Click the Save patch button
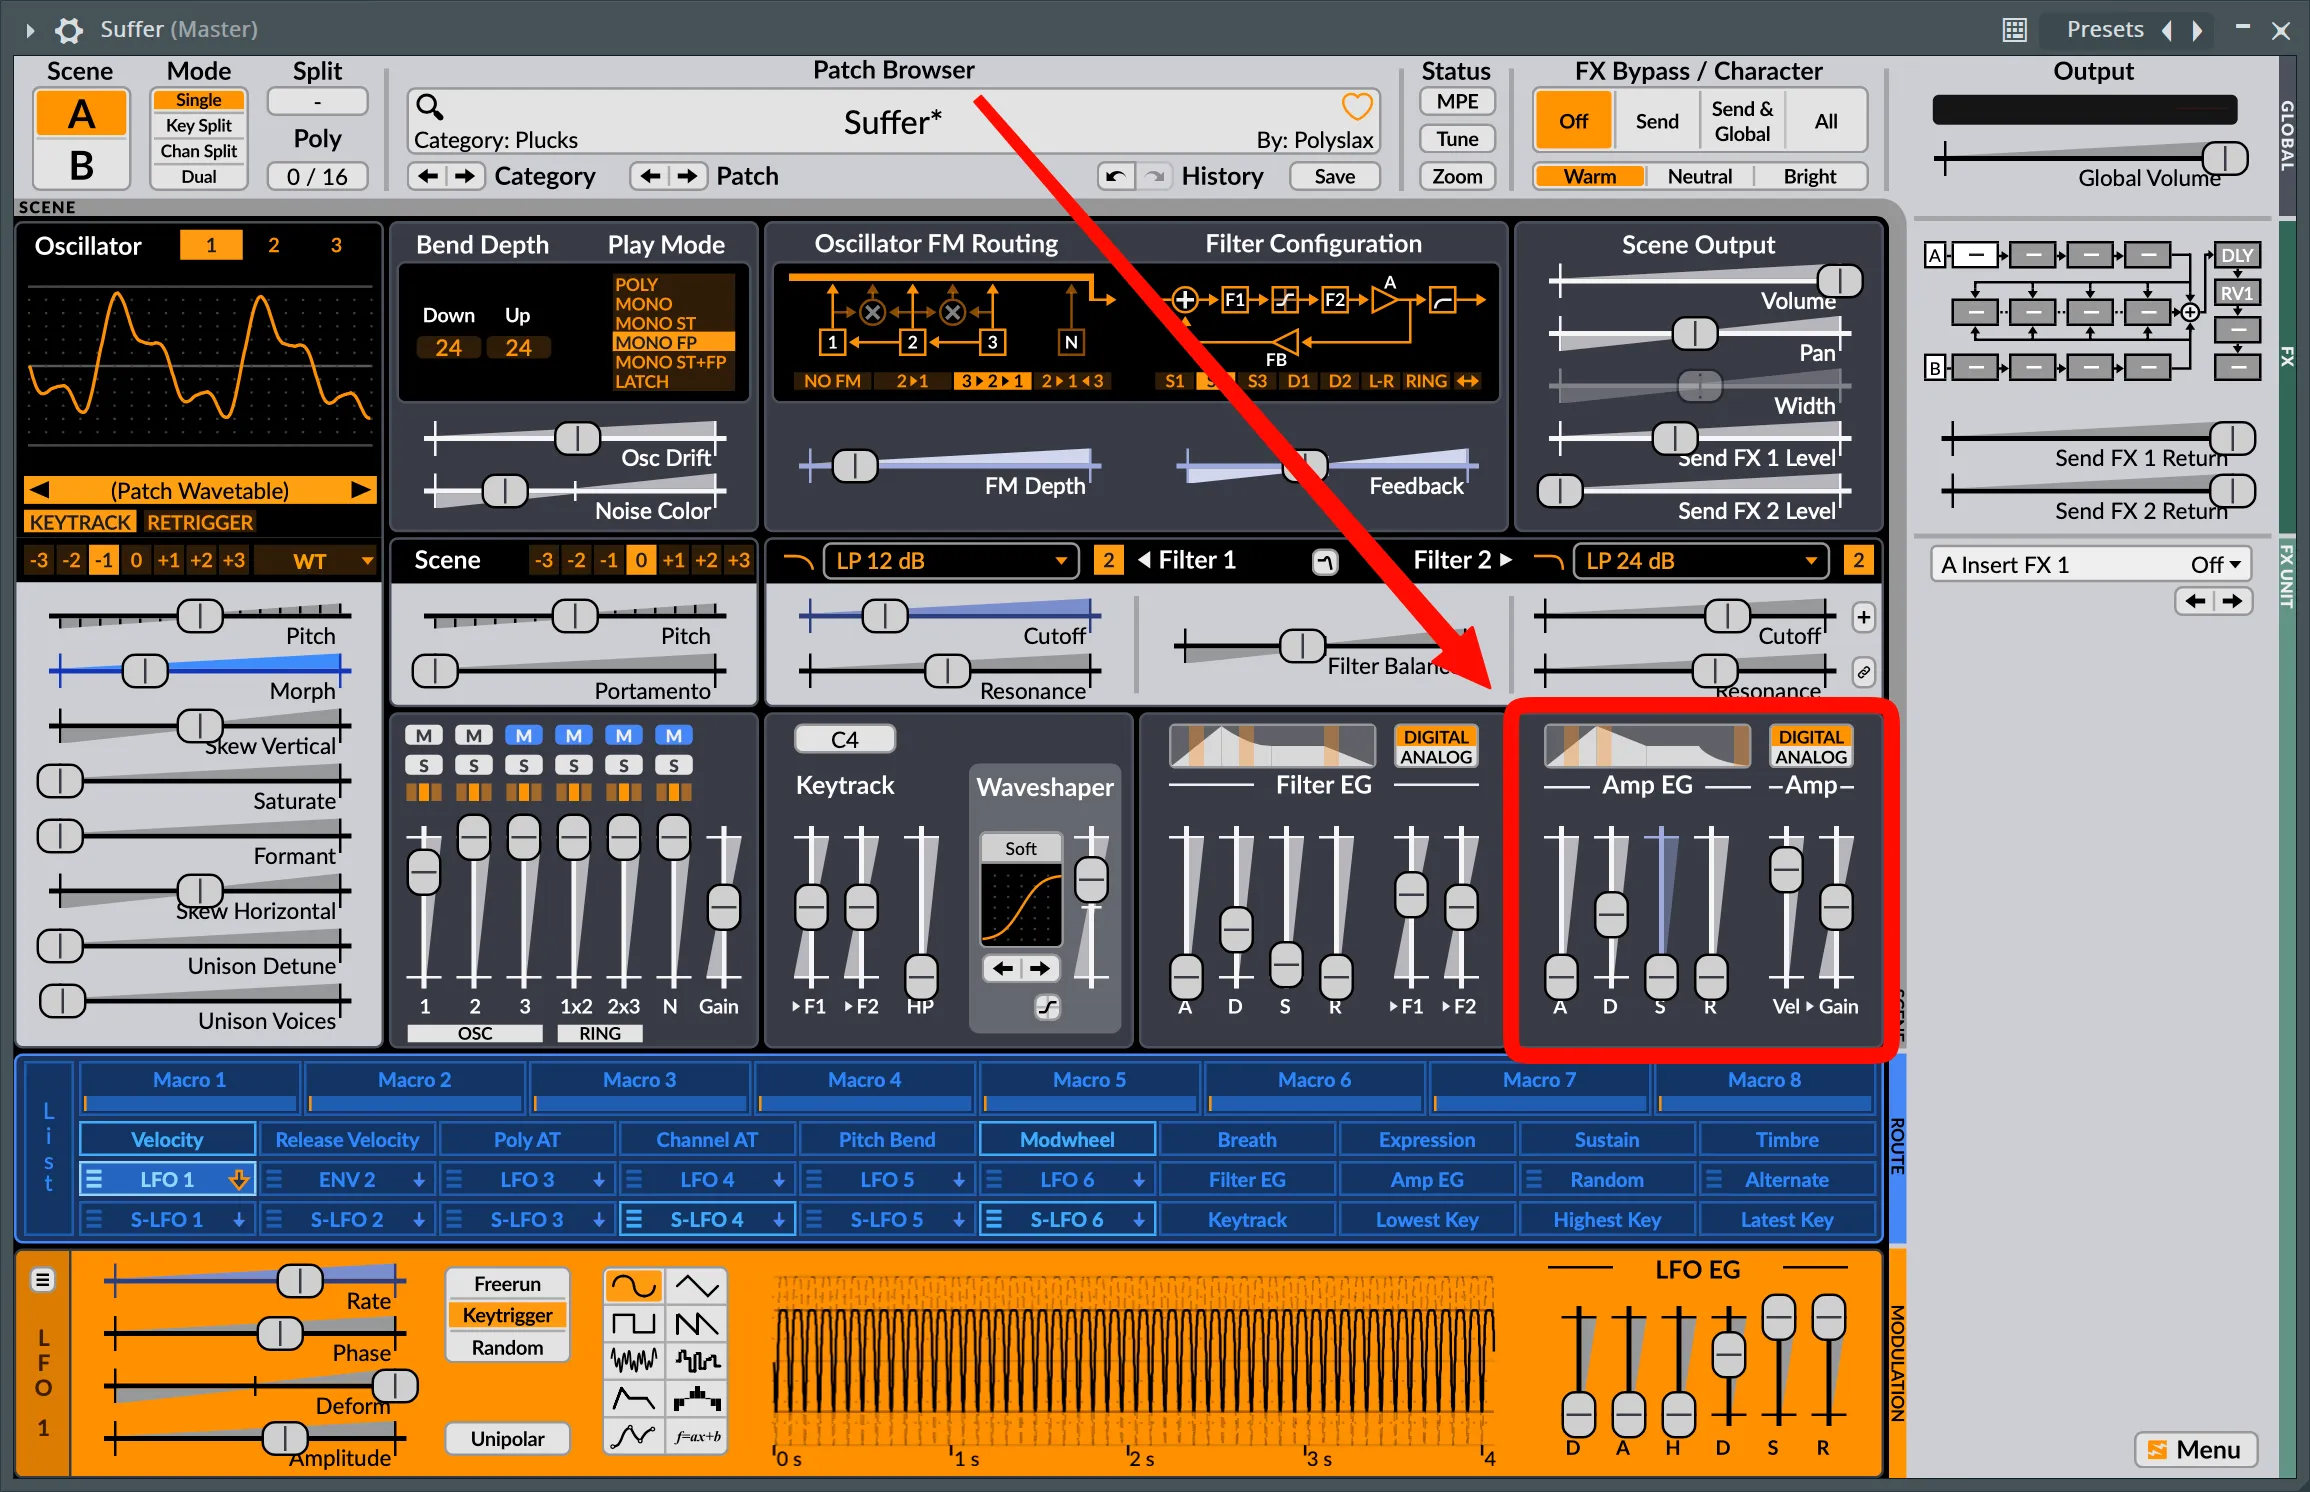This screenshot has width=2310, height=1492. coord(1334,176)
